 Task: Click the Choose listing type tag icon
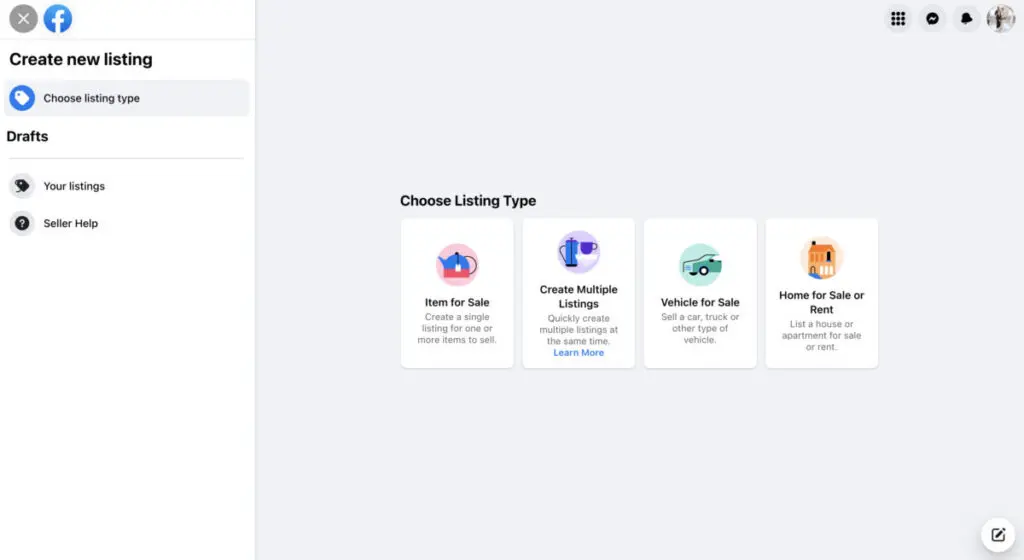pyautogui.click(x=22, y=98)
